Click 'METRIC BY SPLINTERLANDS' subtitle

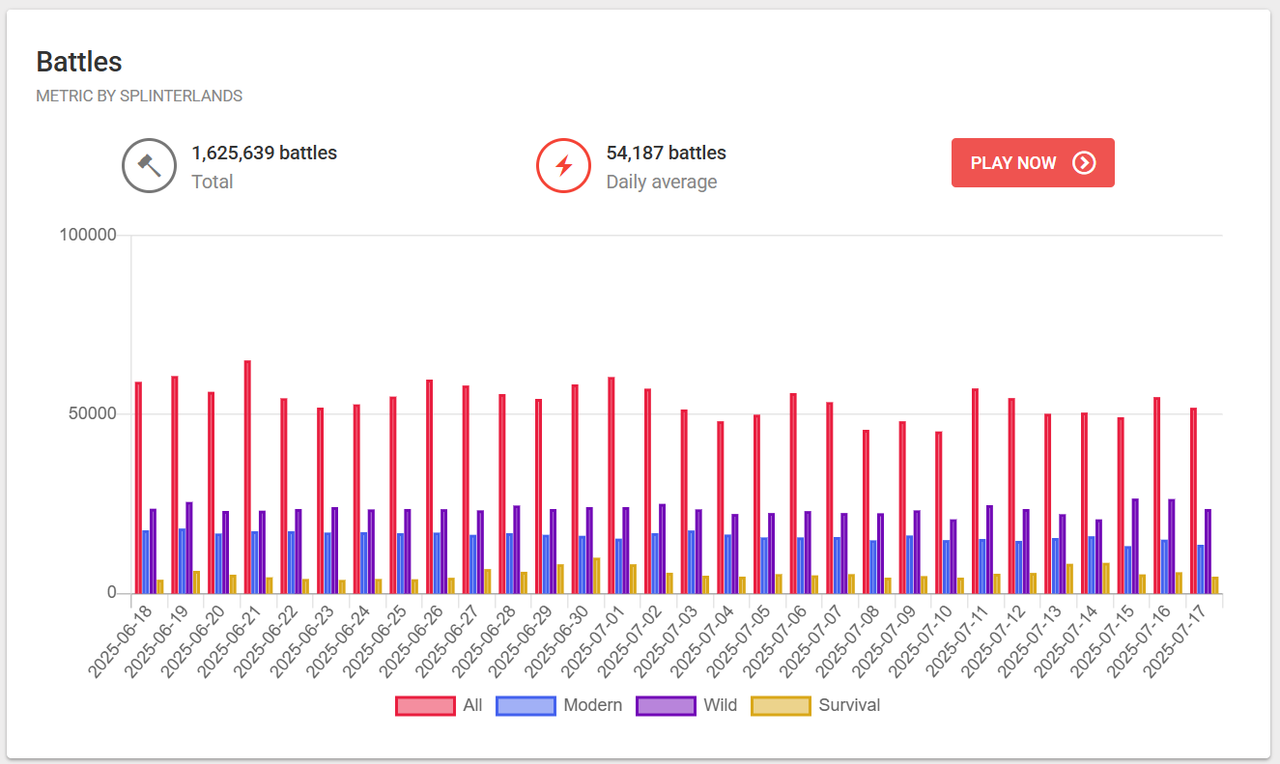coord(139,96)
